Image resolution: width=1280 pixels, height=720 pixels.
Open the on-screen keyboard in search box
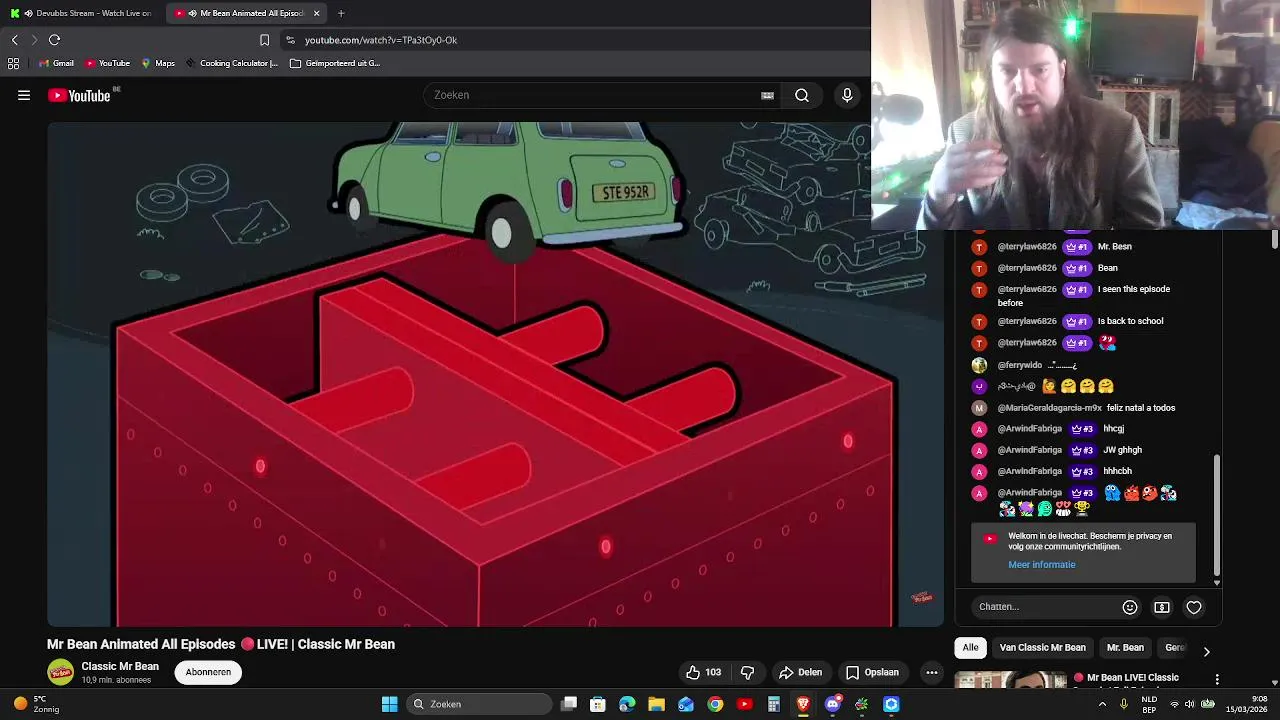pyautogui.click(x=767, y=95)
